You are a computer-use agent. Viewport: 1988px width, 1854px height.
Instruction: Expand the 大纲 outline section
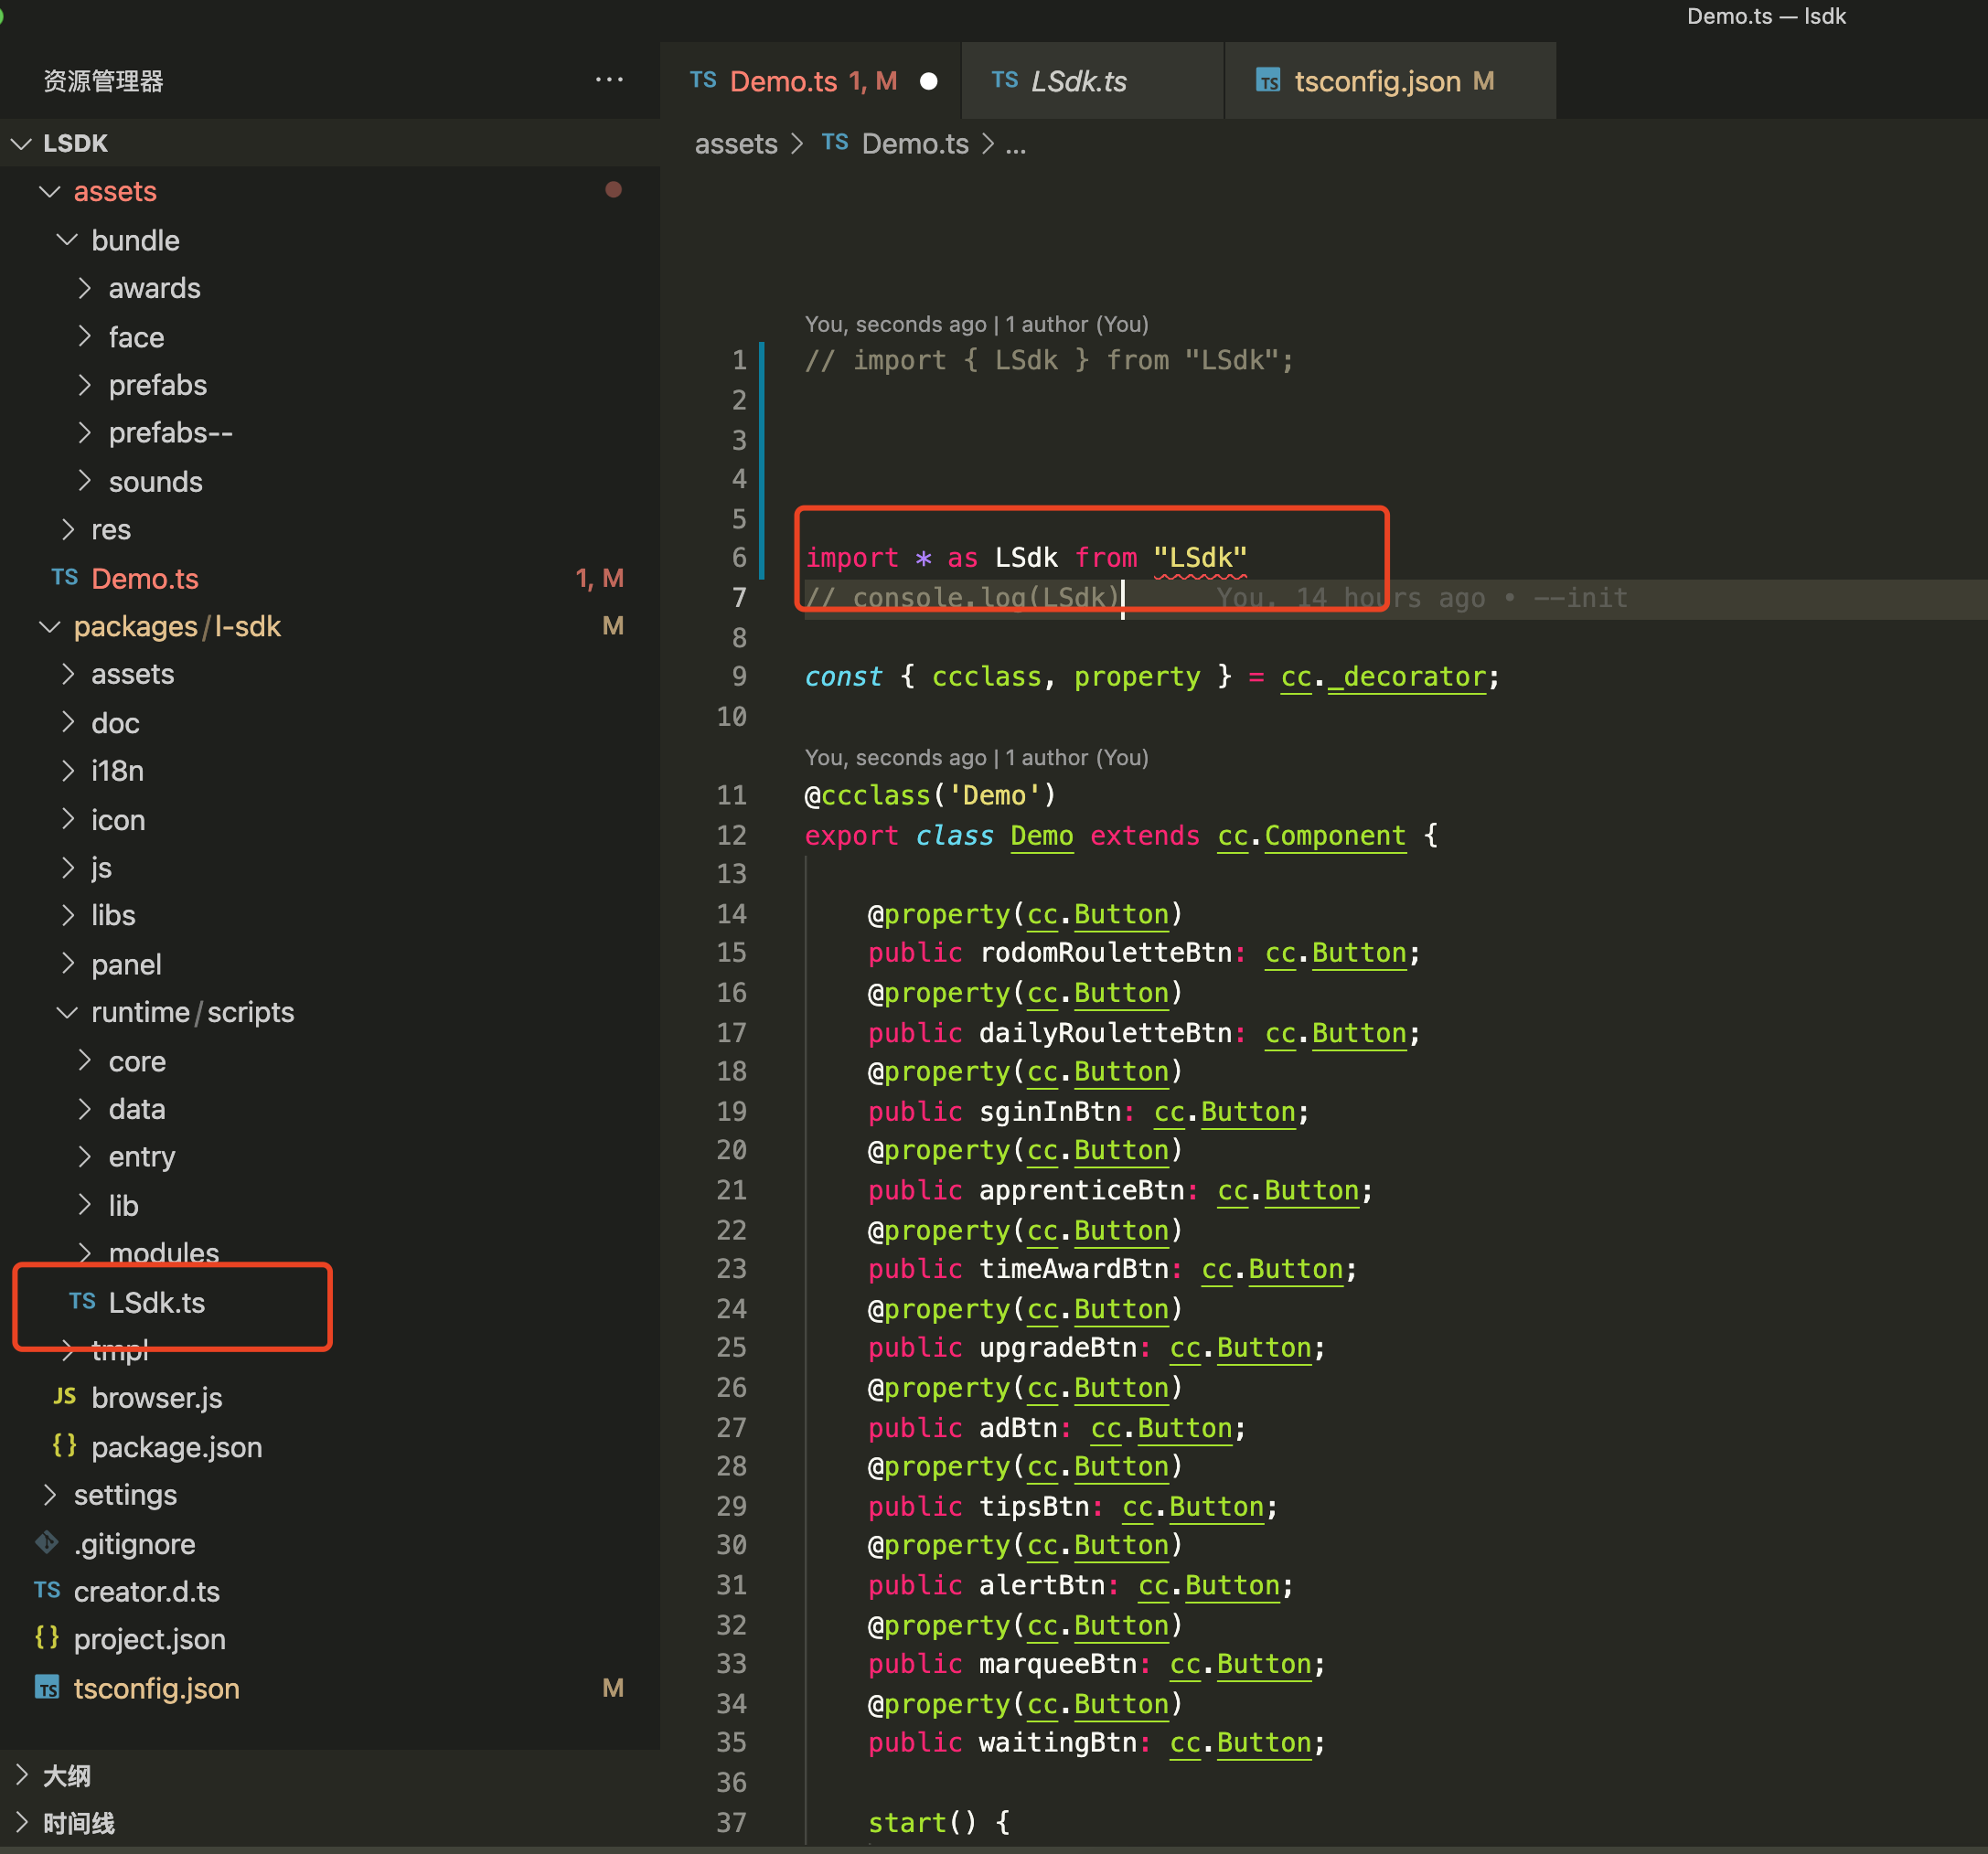tap(22, 1775)
